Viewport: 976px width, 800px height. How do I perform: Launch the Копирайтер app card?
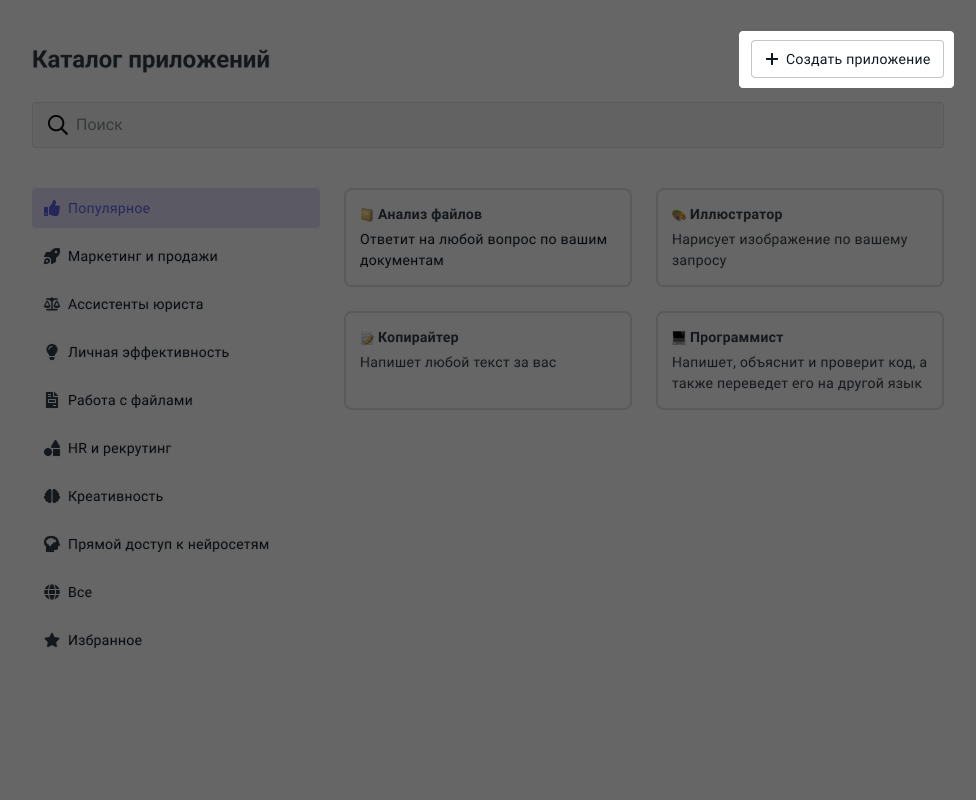(x=488, y=360)
